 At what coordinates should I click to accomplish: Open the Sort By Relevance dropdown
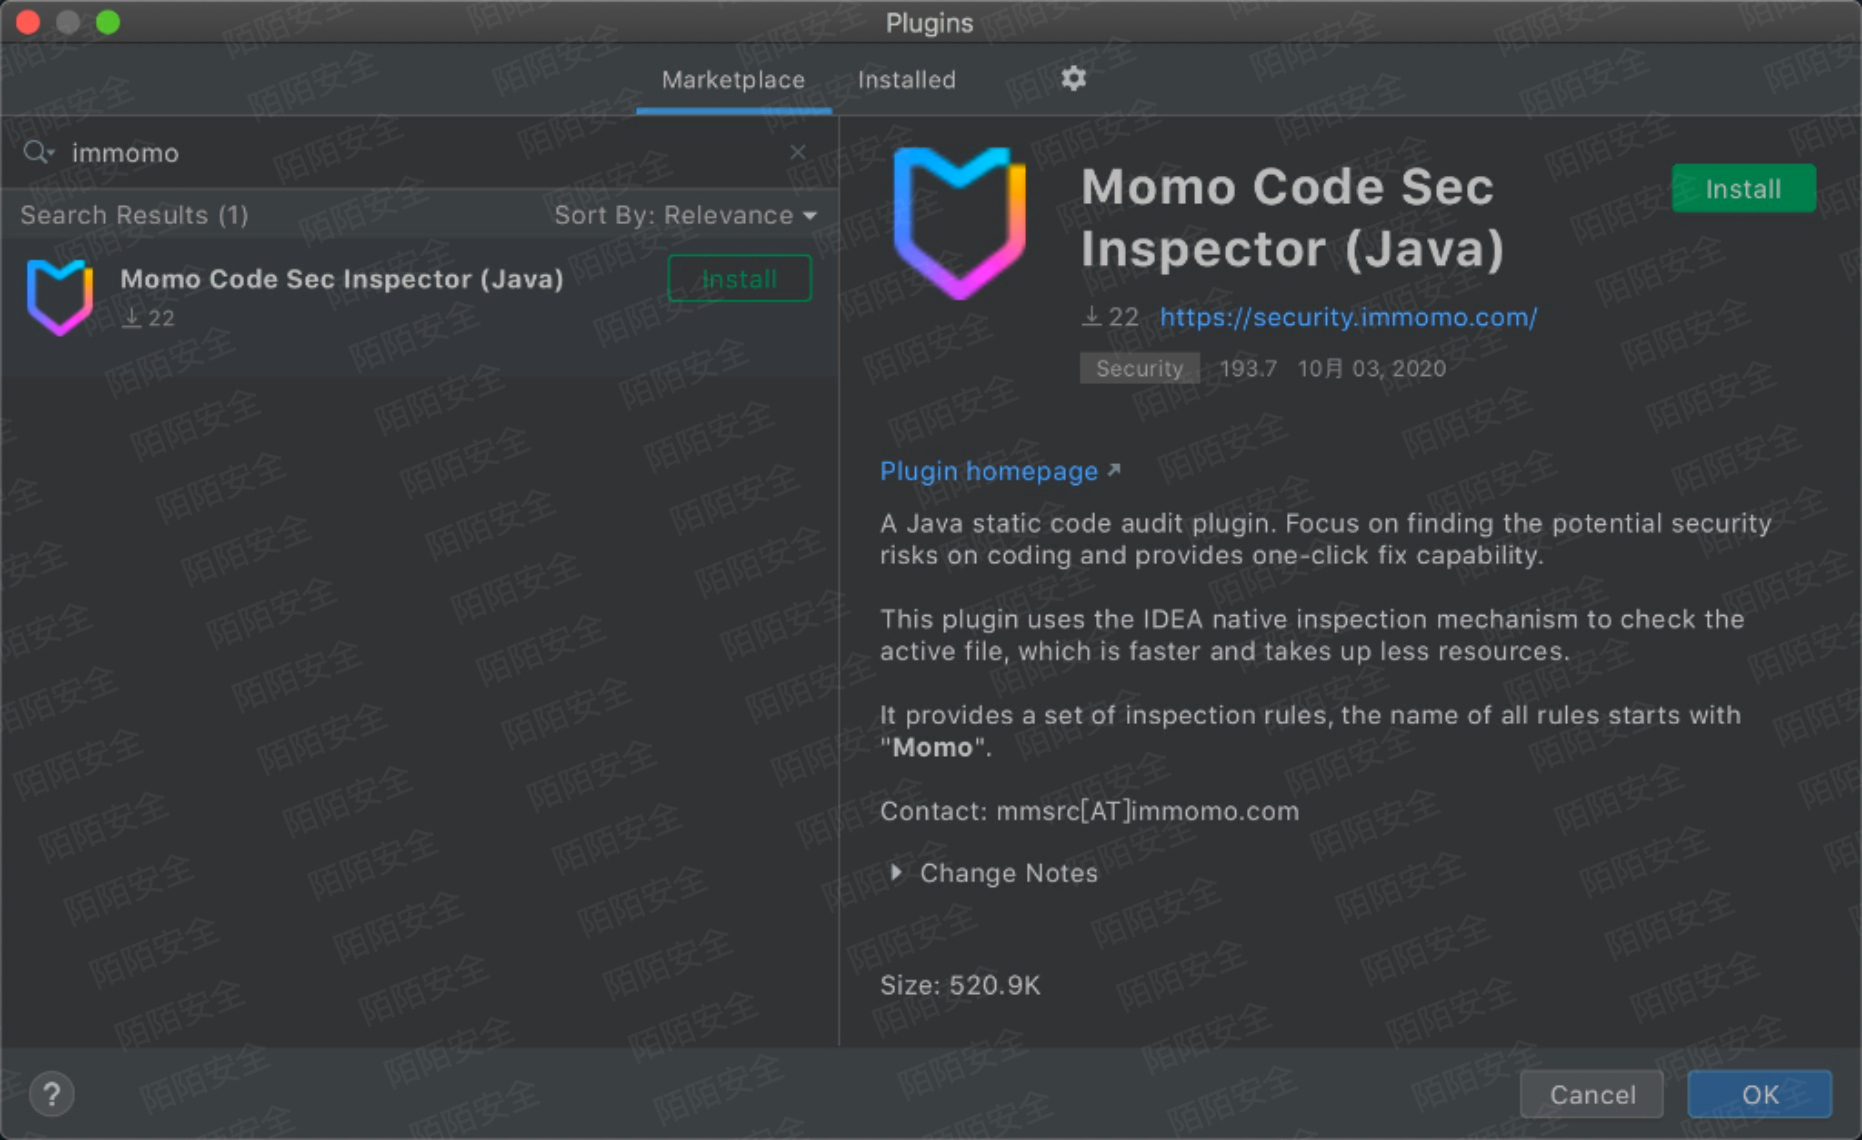pyautogui.click(x=686, y=215)
